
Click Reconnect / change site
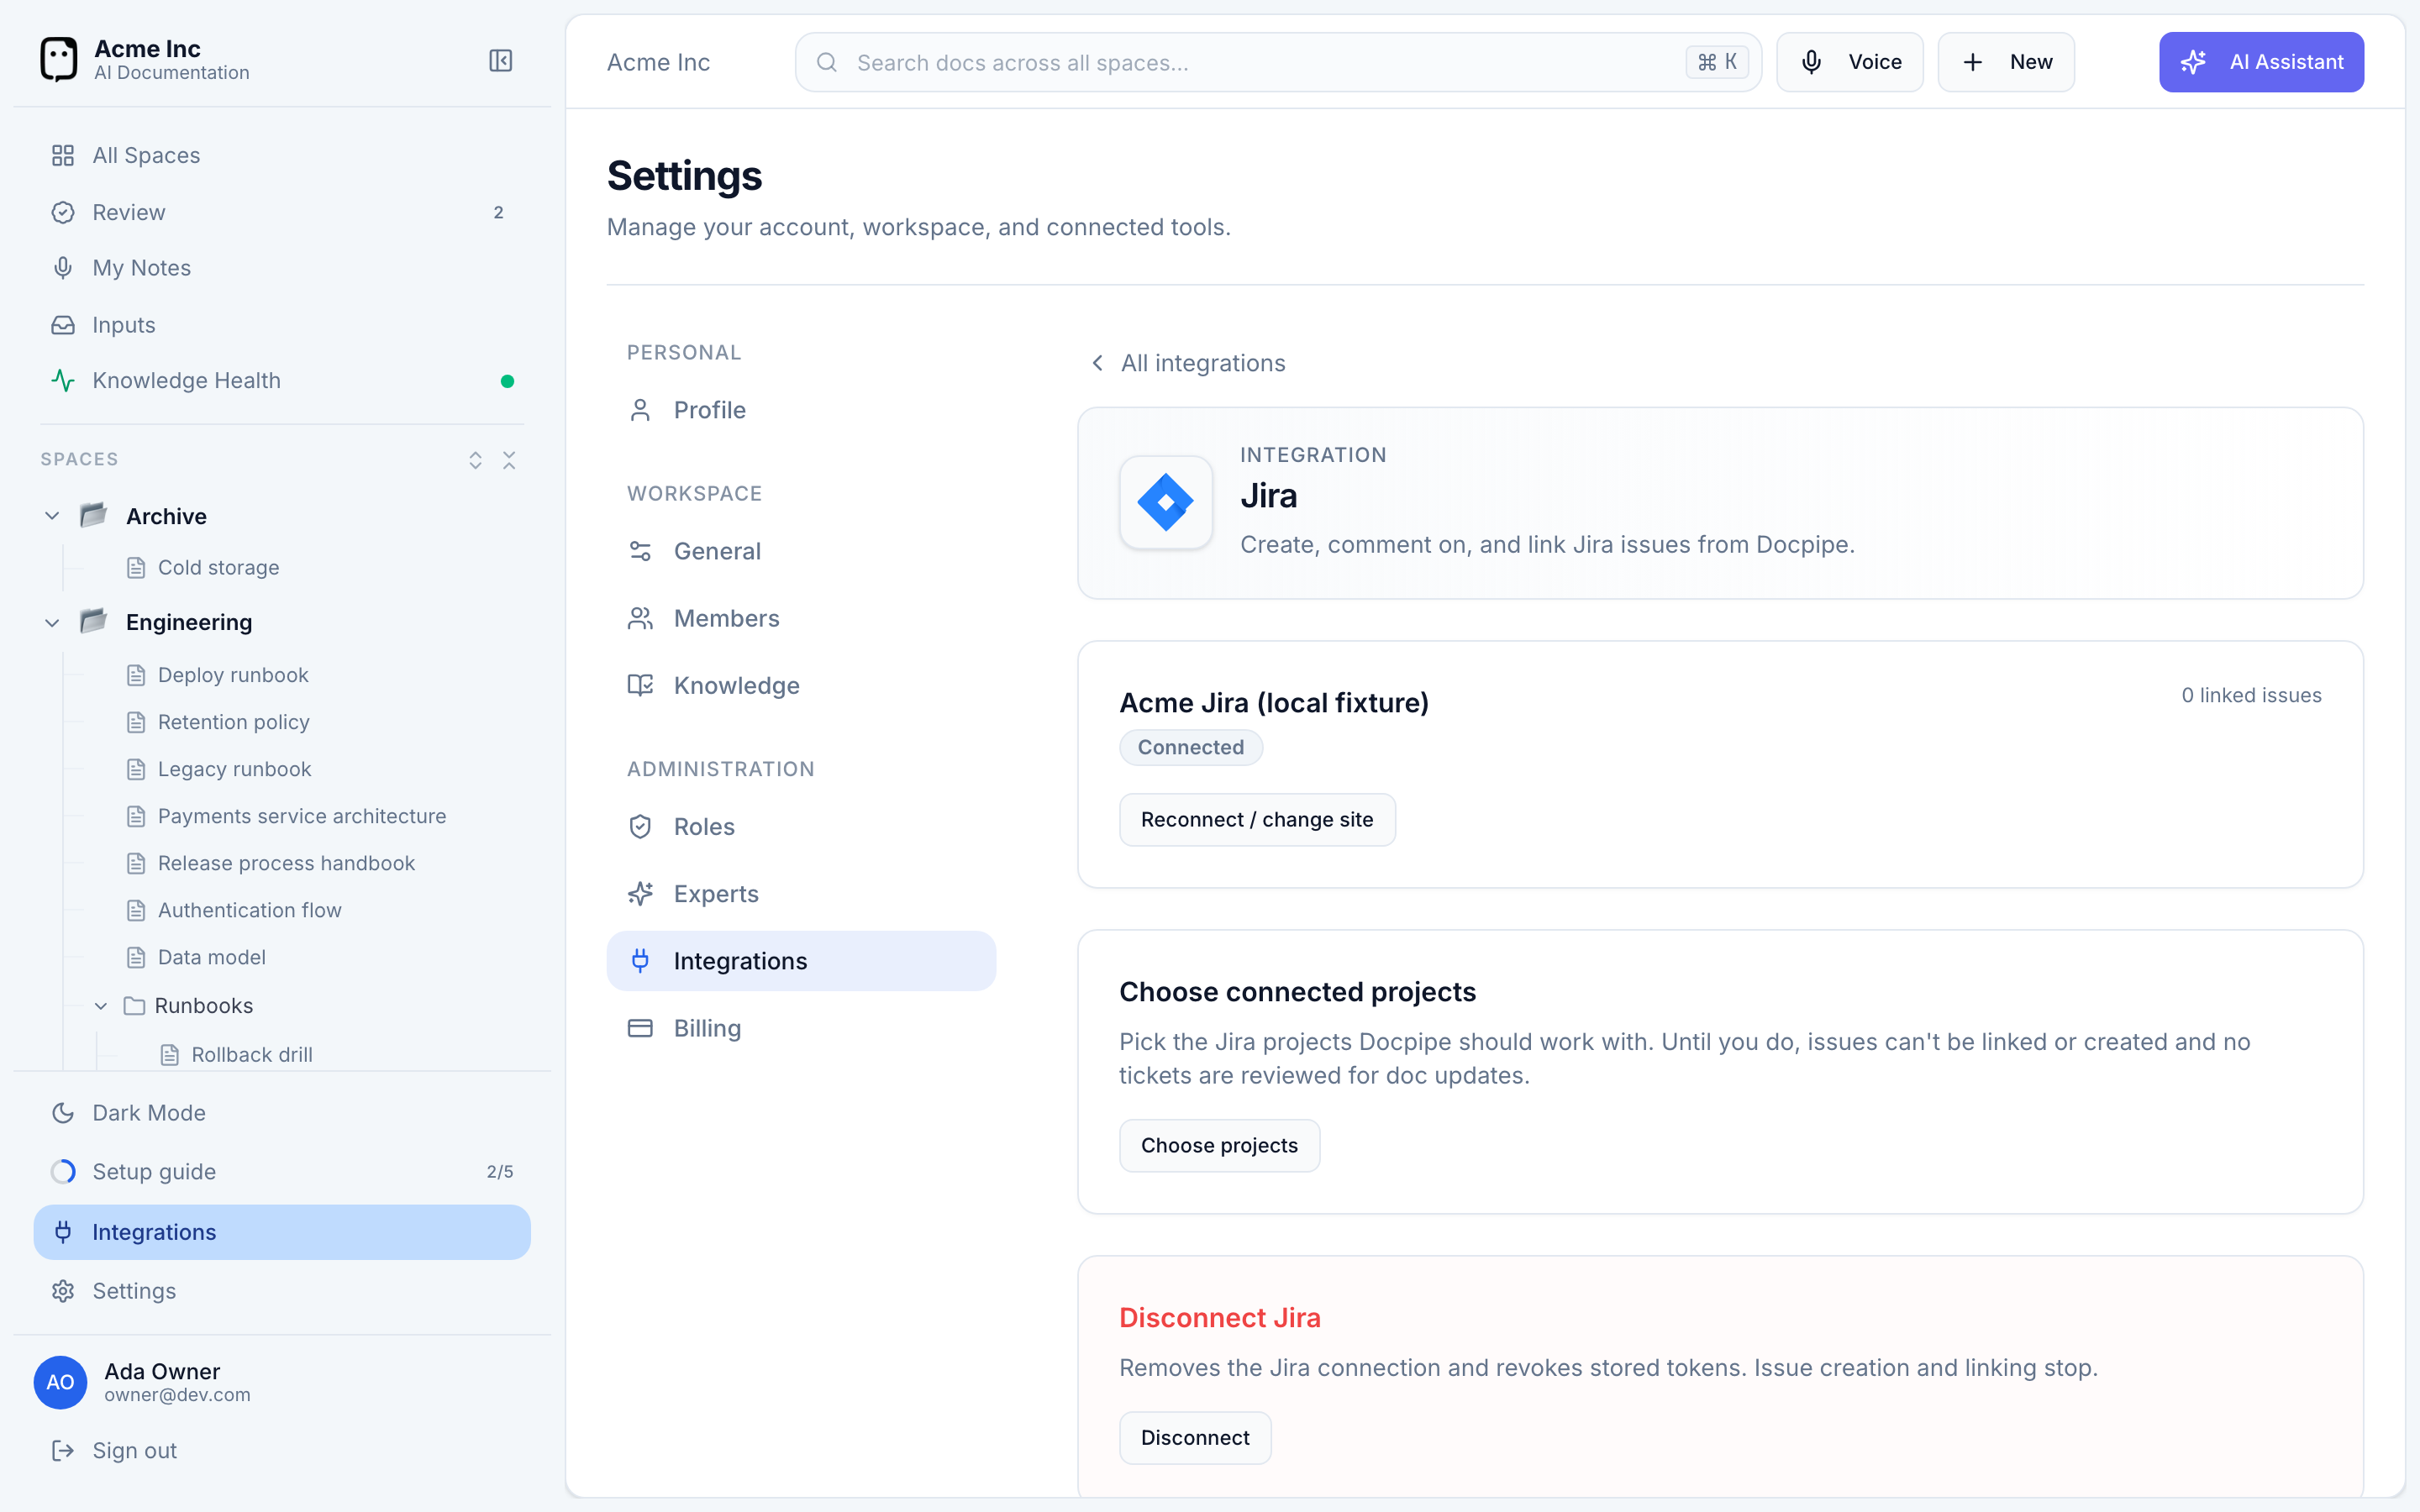coord(1257,820)
